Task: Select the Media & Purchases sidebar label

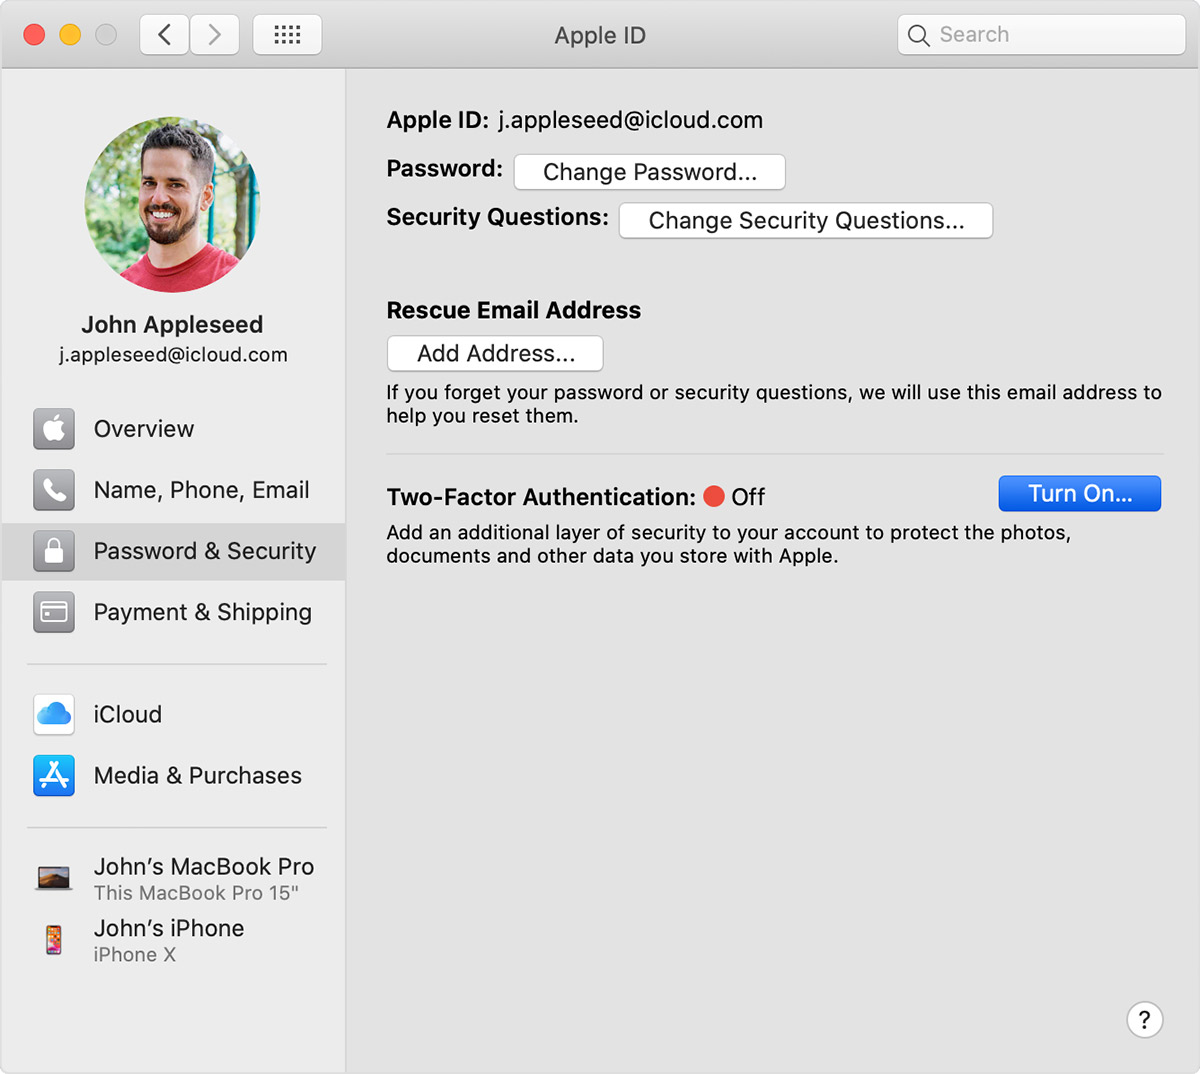Action: pyautogui.click(x=197, y=775)
